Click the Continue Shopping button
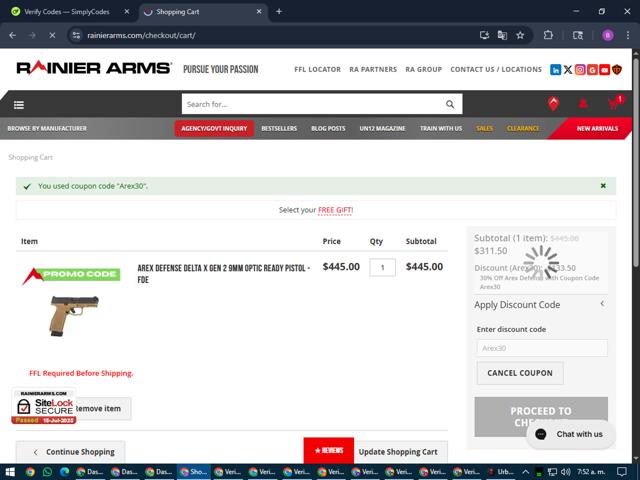This screenshot has width=640, height=480. click(x=71, y=452)
